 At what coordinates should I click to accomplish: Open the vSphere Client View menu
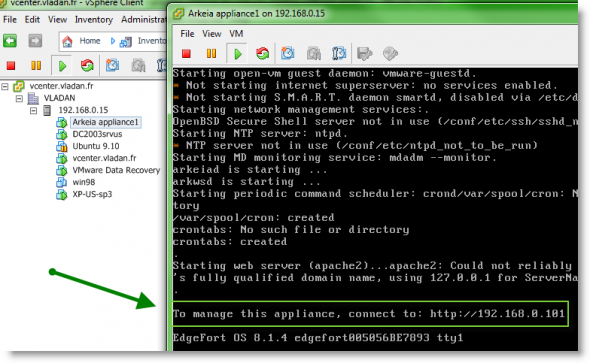point(57,20)
